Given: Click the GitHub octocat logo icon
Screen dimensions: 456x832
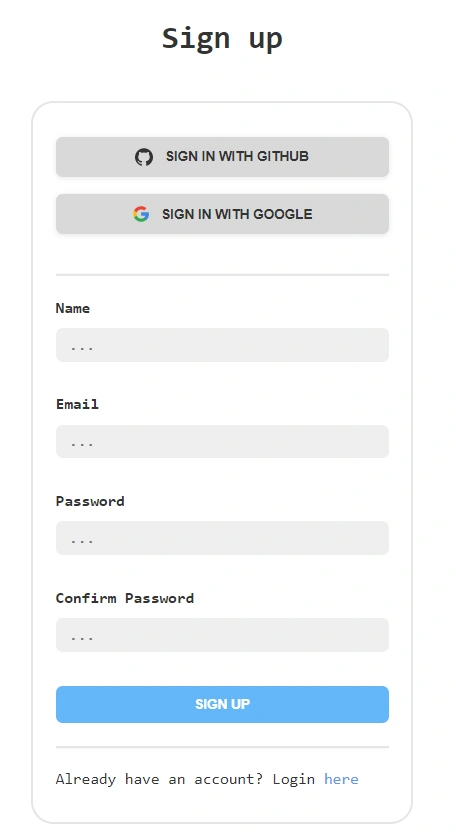Looking at the screenshot, I should tap(143, 157).
